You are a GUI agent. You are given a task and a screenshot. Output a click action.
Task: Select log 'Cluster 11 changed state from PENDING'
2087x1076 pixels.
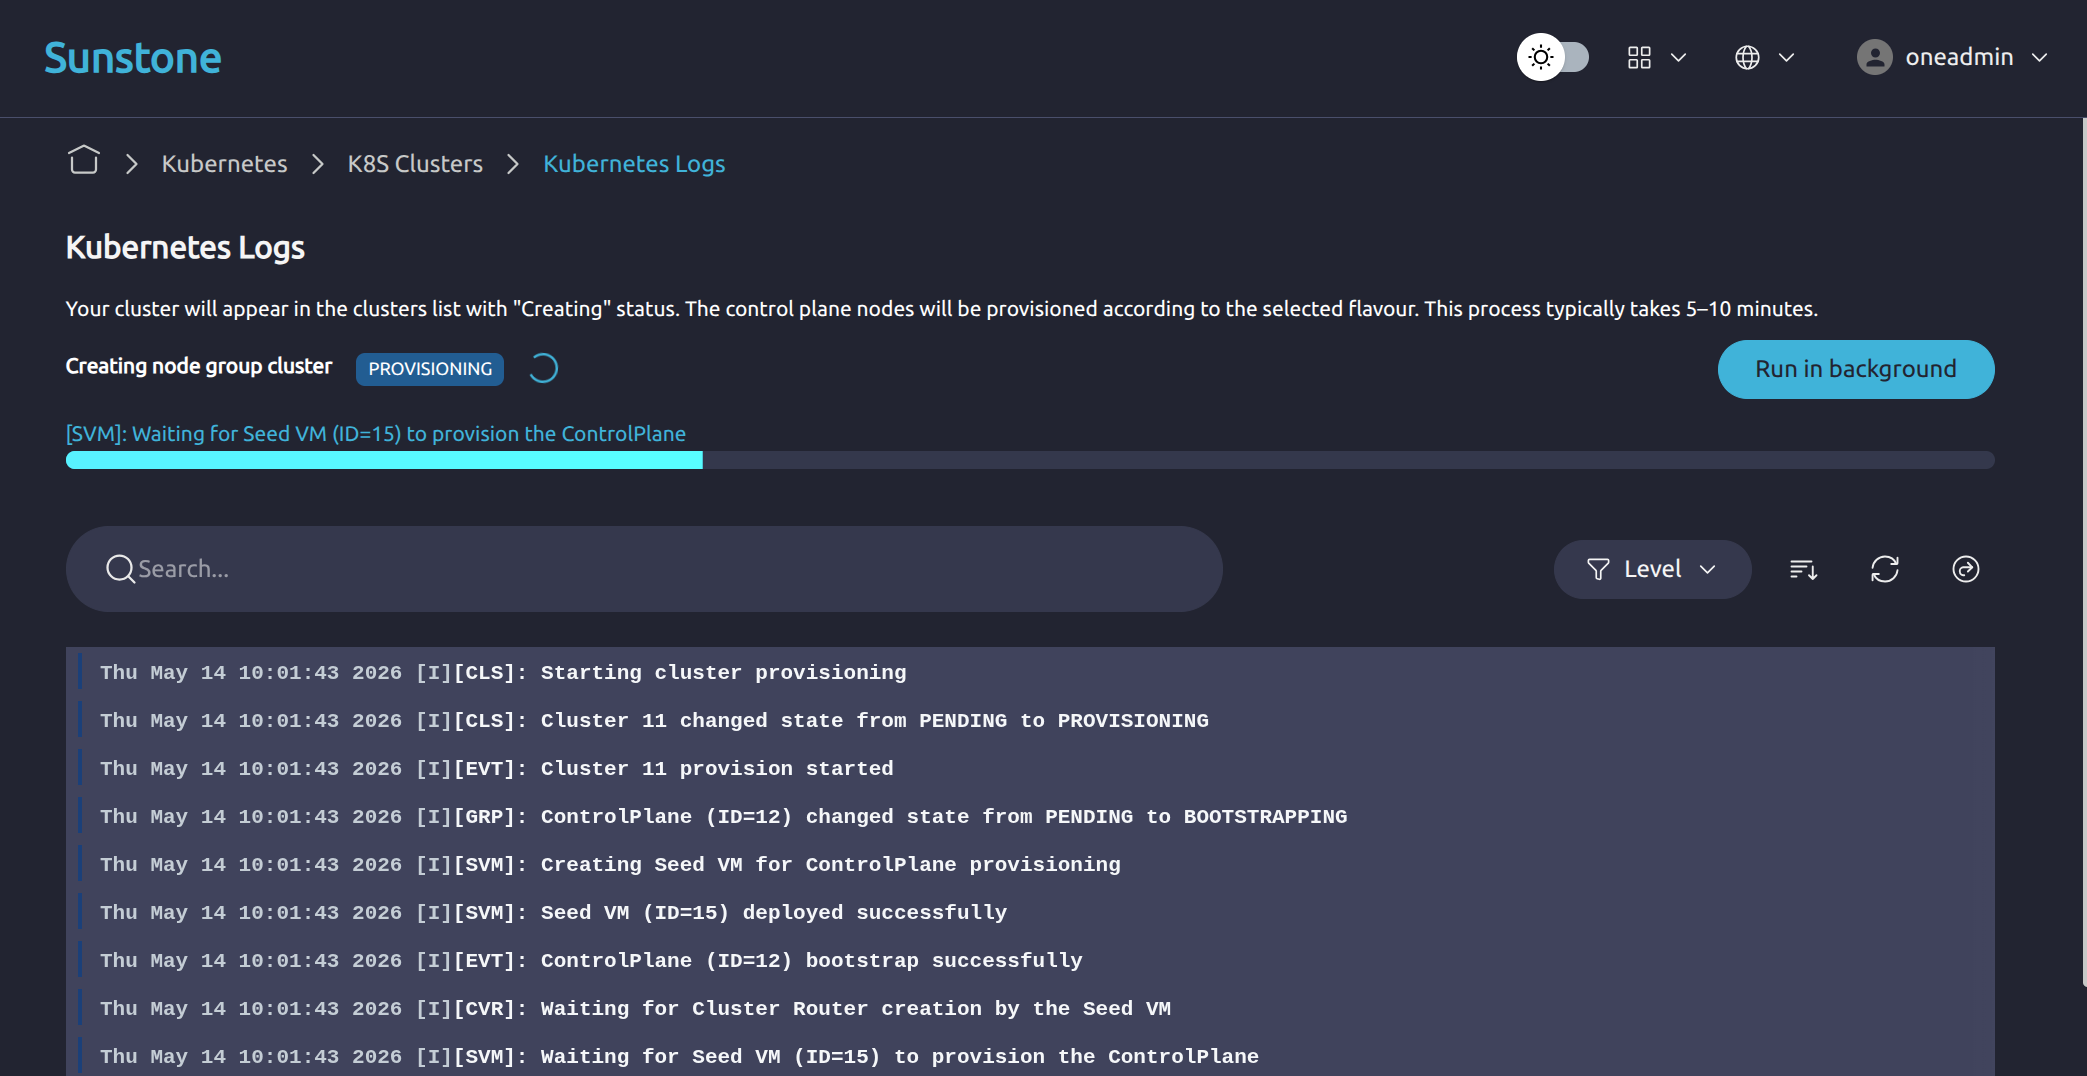click(x=1030, y=721)
